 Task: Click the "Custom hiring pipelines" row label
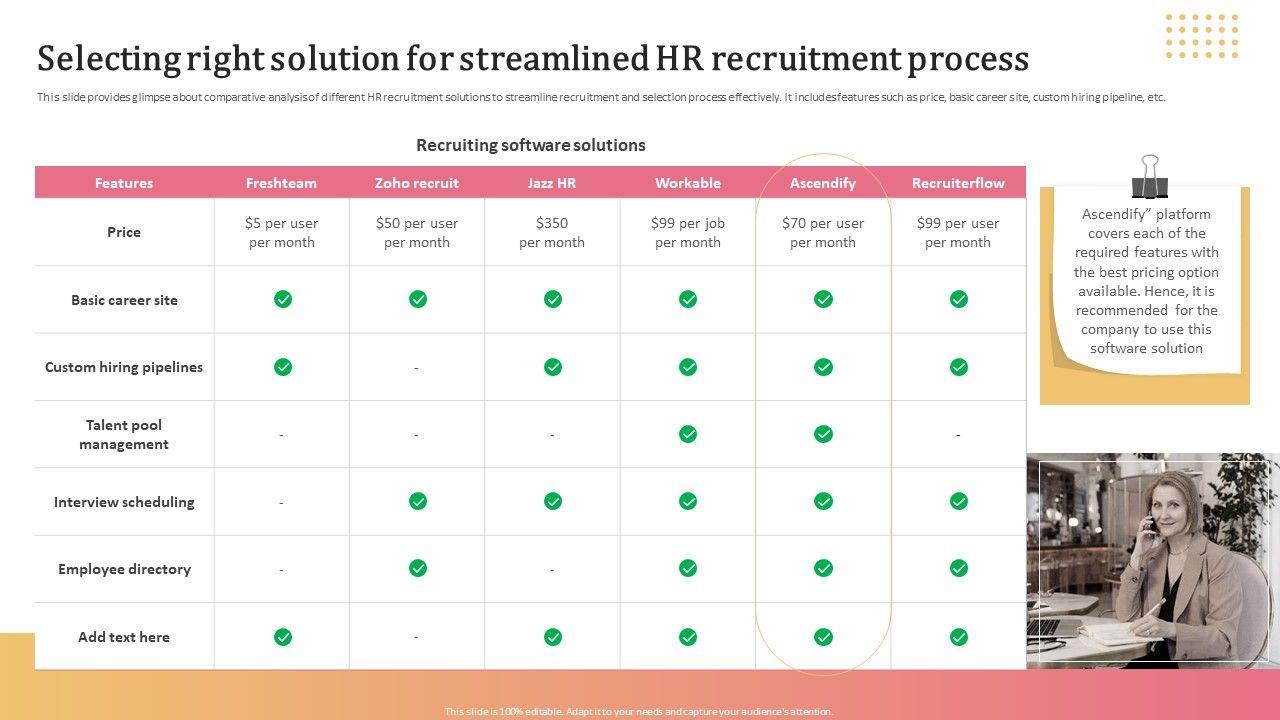tap(124, 367)
